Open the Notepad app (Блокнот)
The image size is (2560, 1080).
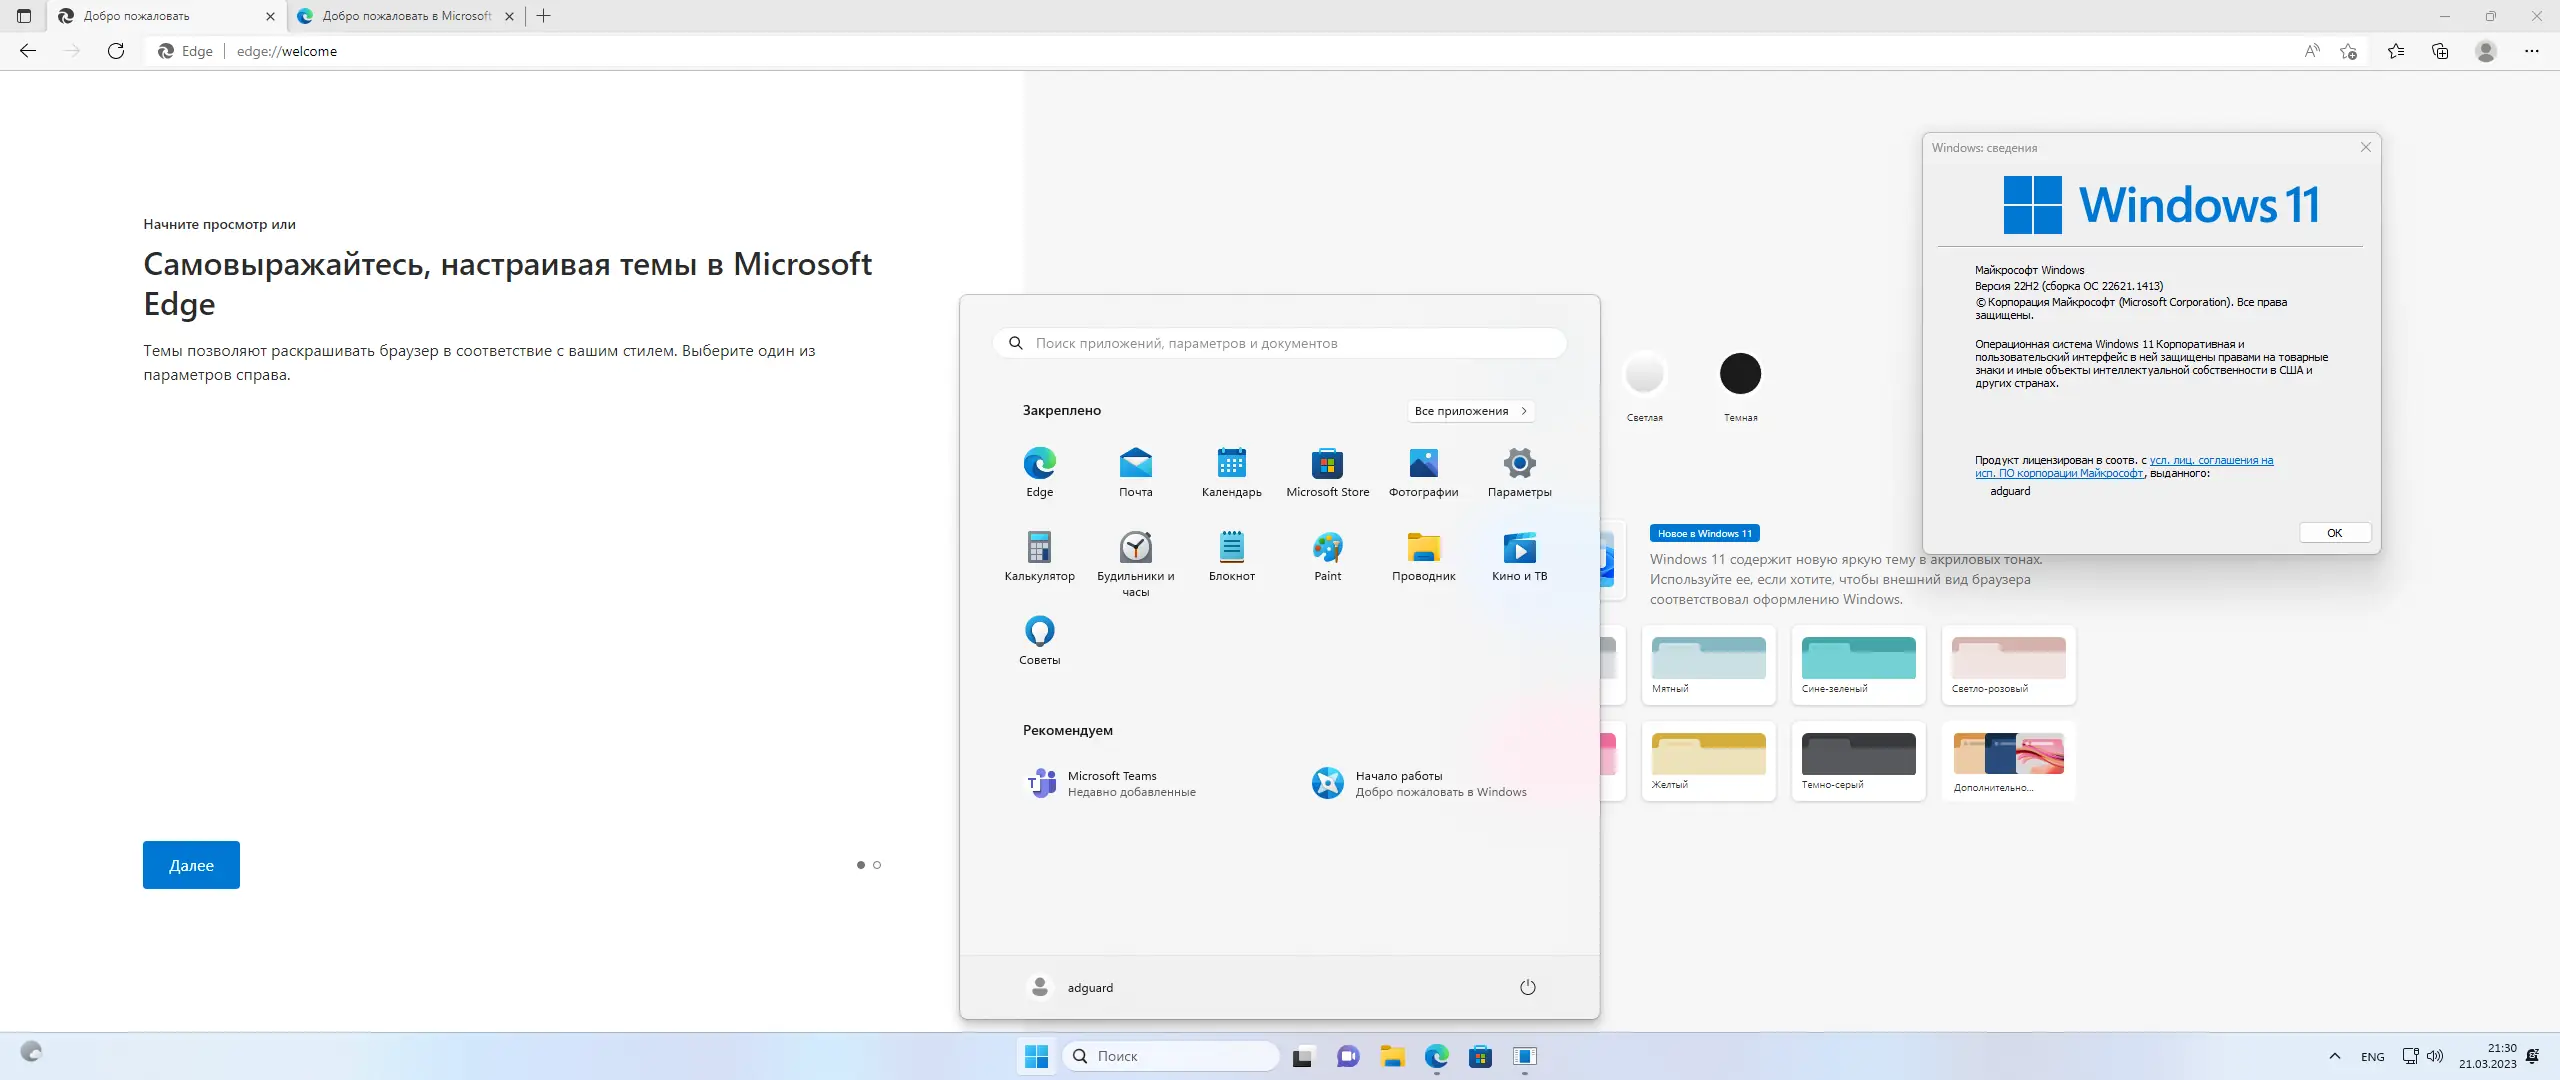coord(1231,549)
